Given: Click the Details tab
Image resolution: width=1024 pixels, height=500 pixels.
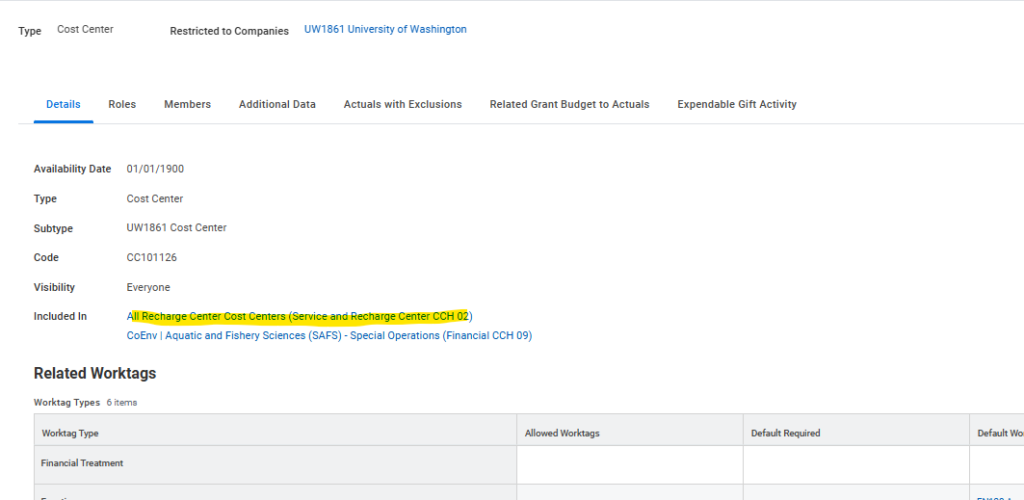Looking at the screenshot, I should click(63, 104).
